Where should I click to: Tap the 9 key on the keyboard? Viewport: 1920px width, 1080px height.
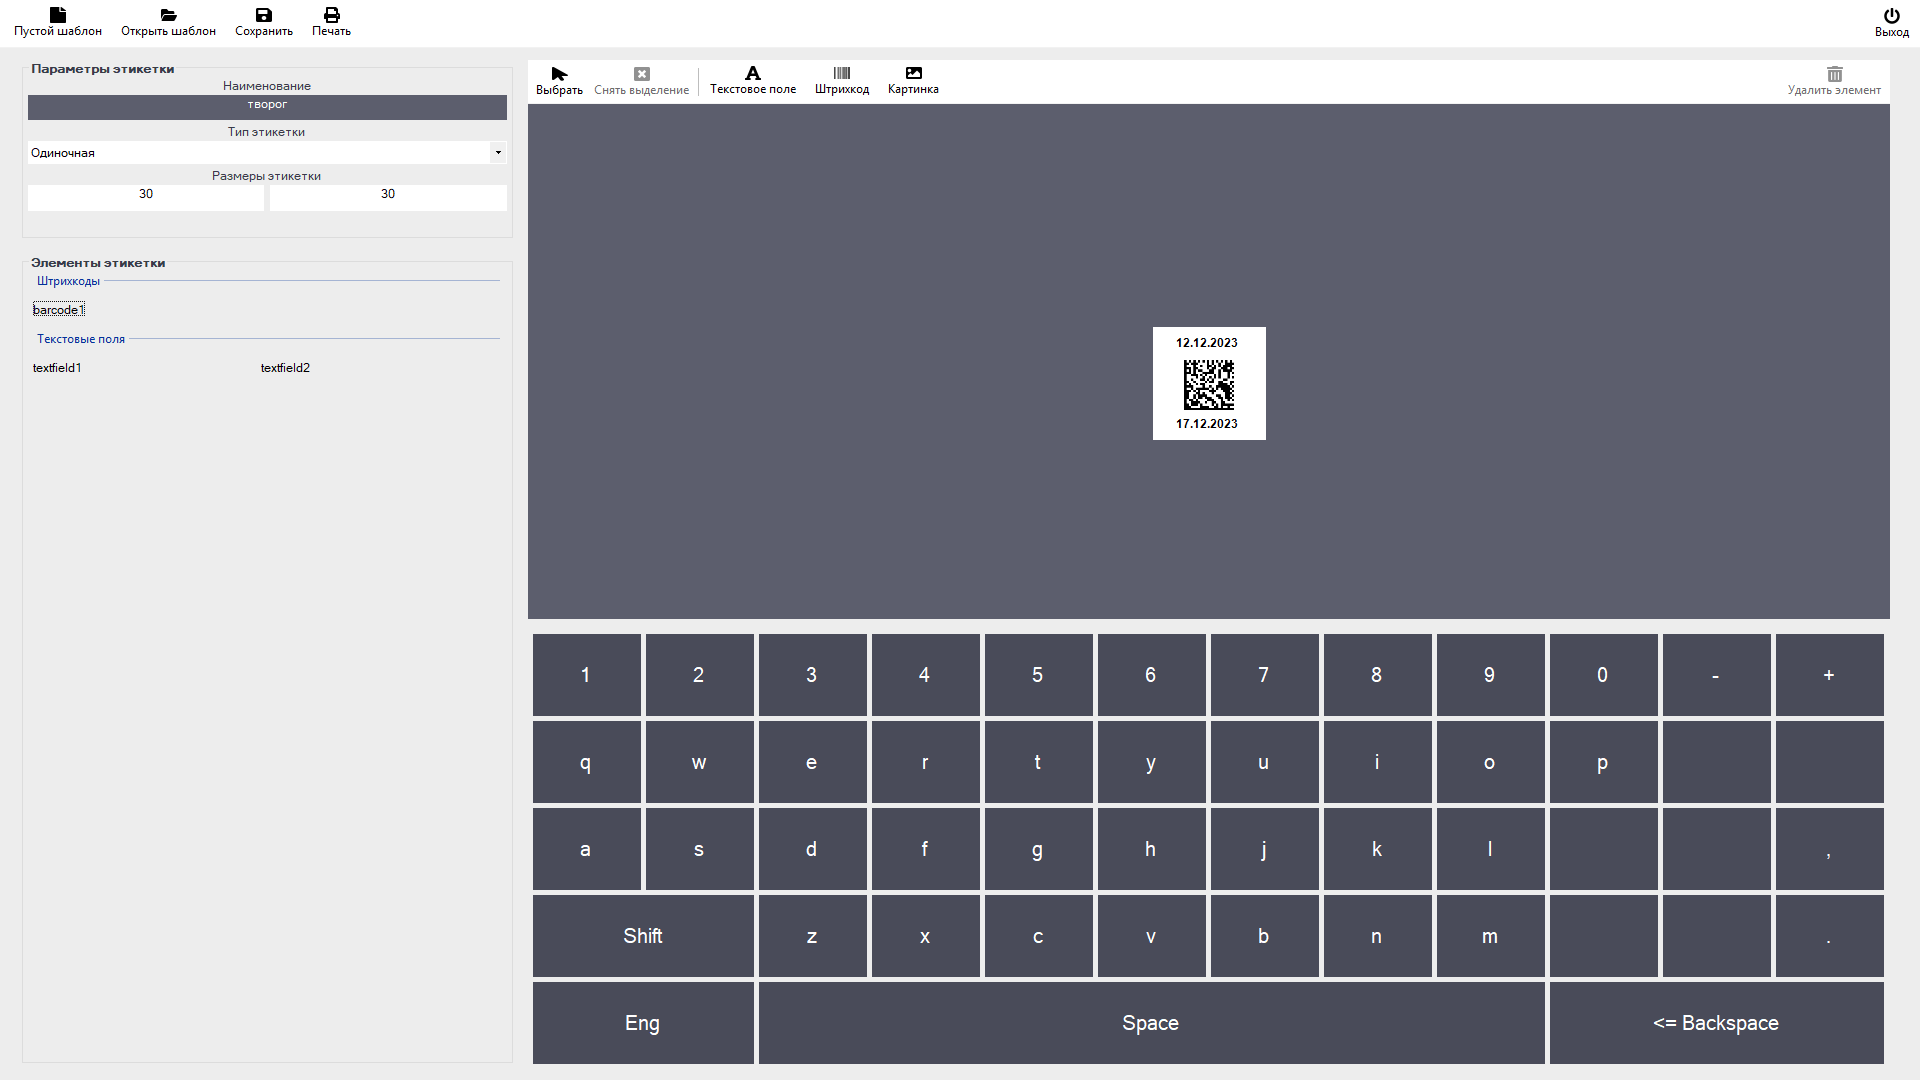coord(1491,675)
